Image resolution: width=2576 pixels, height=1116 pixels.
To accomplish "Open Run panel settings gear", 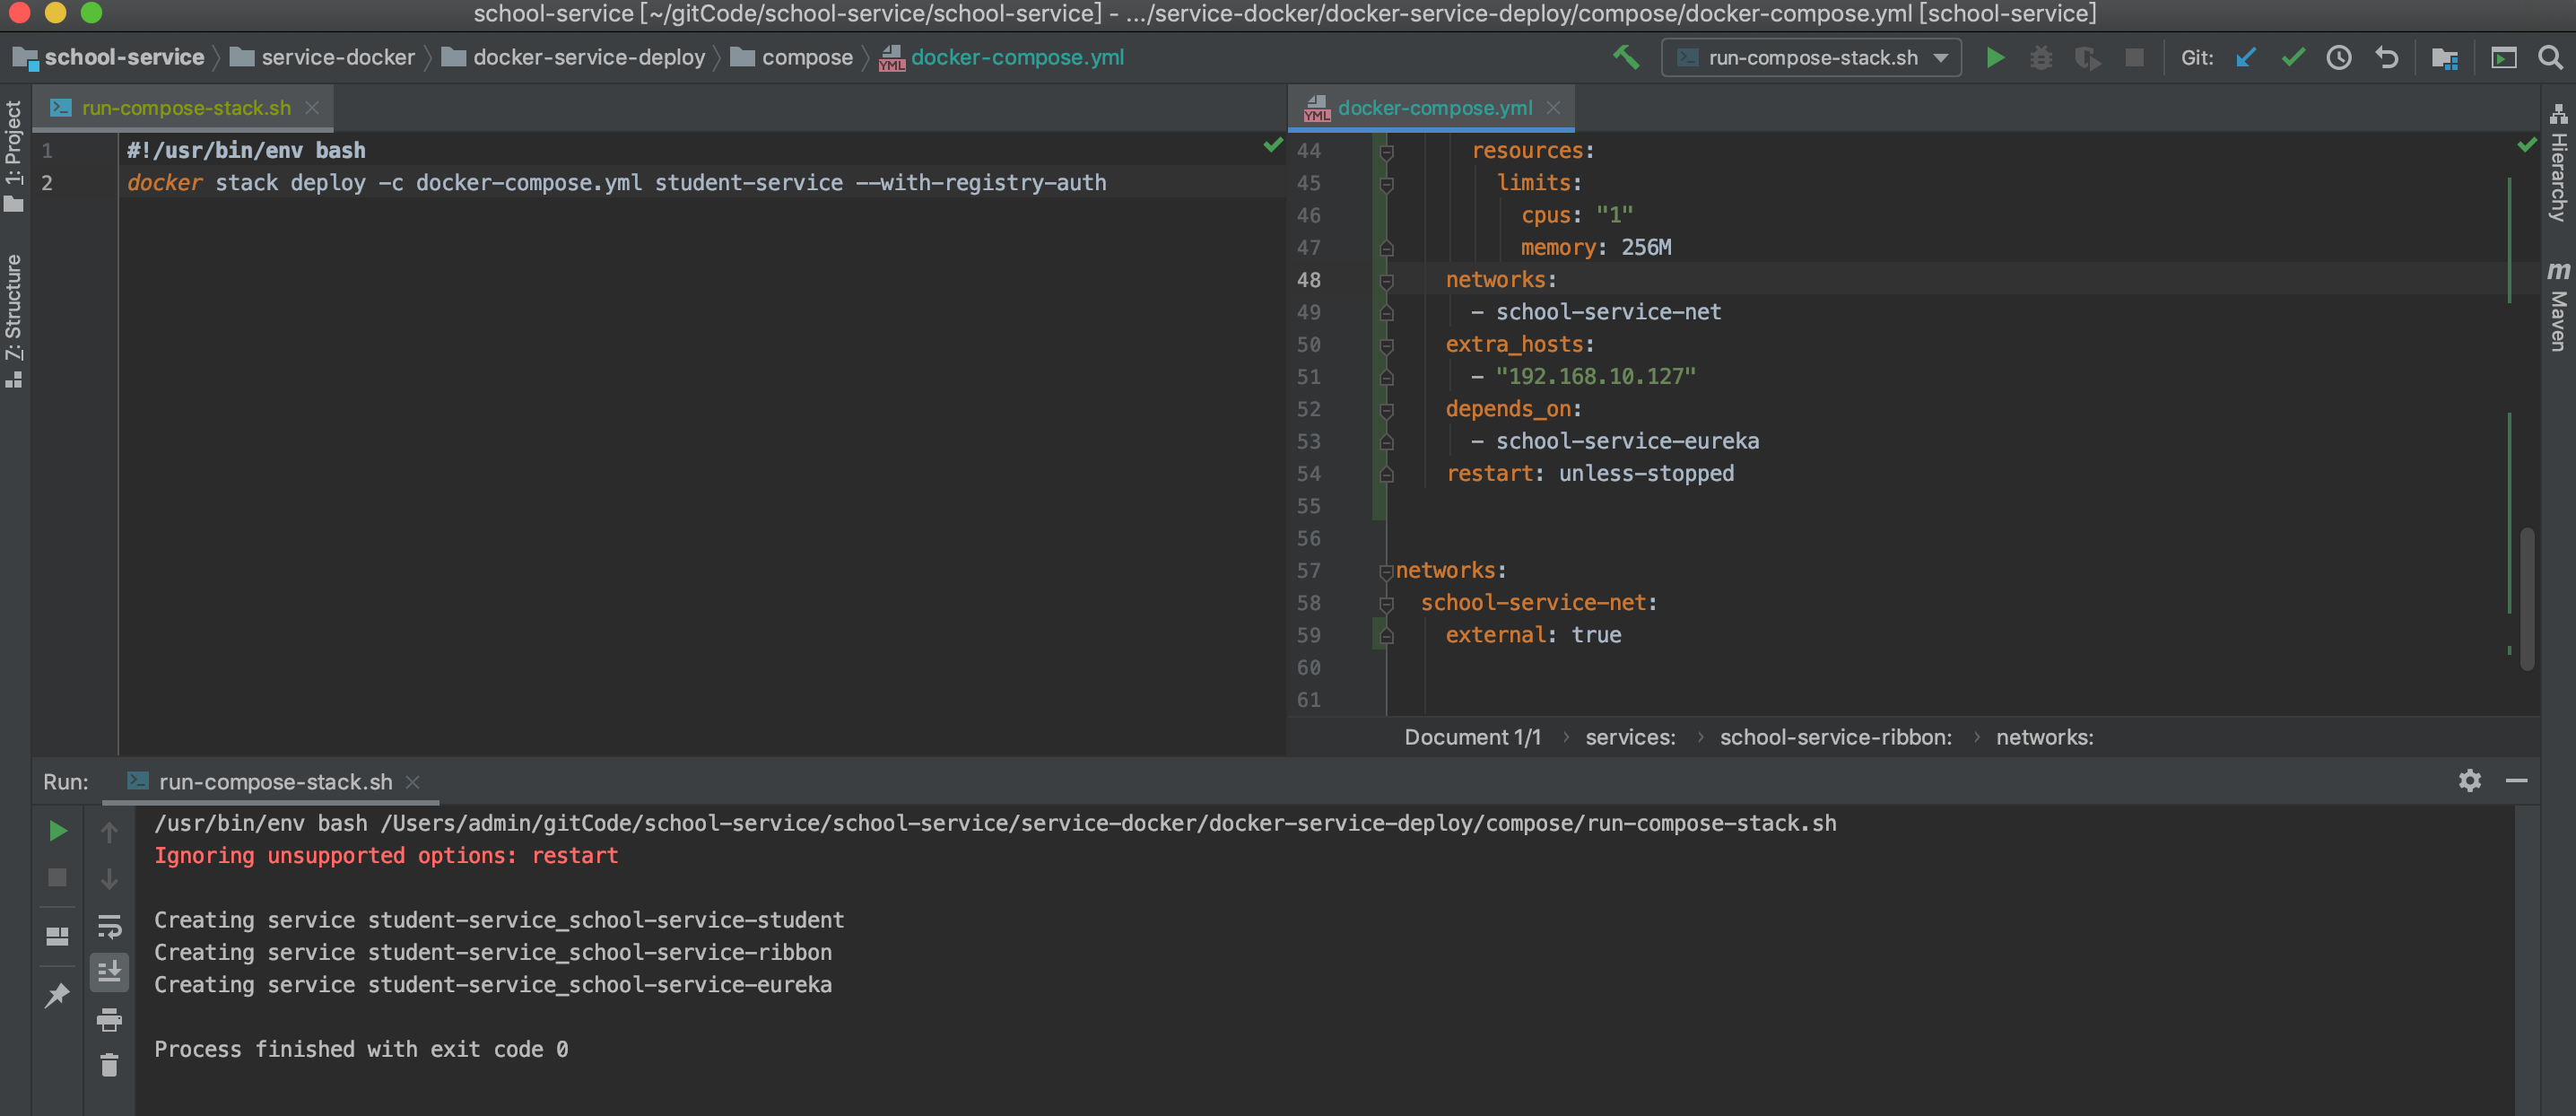I will pyautogui.click(x=2470, y=780).
